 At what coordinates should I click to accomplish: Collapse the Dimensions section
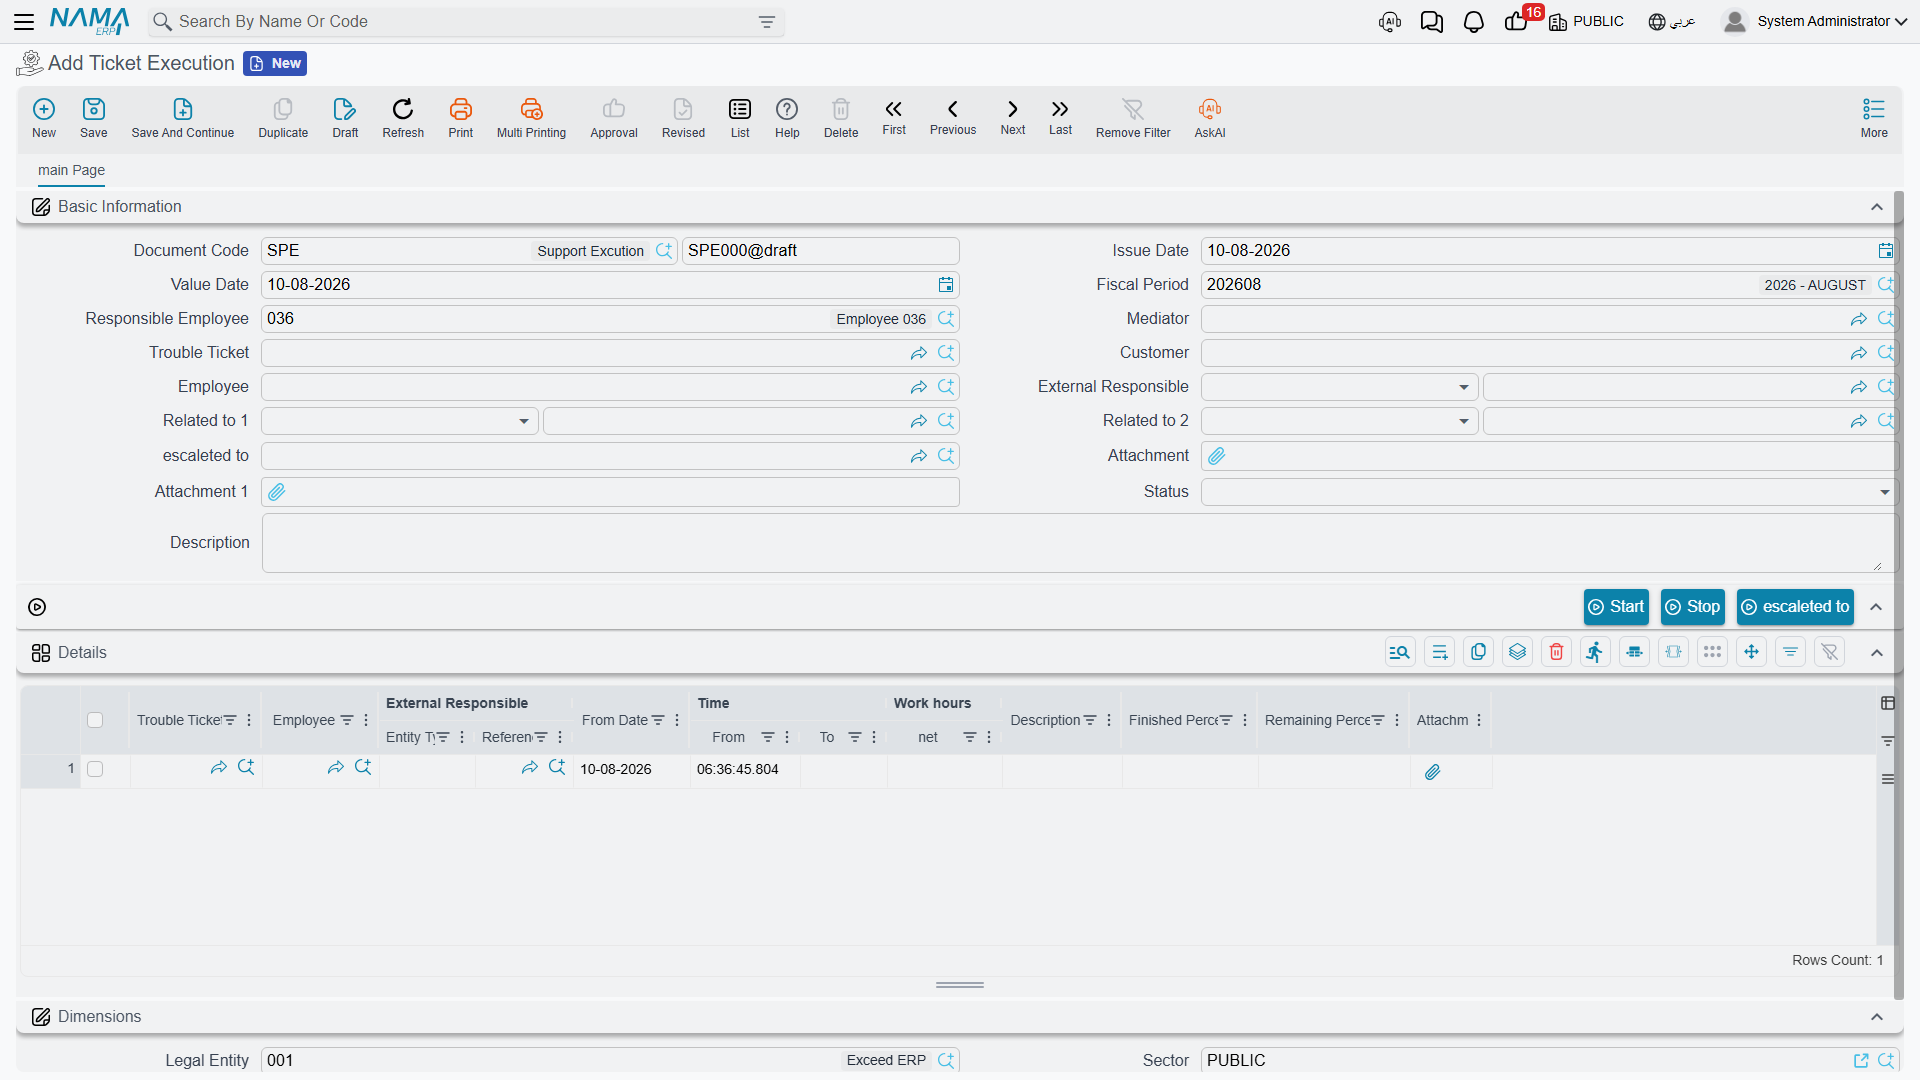click(1876, 1017)
